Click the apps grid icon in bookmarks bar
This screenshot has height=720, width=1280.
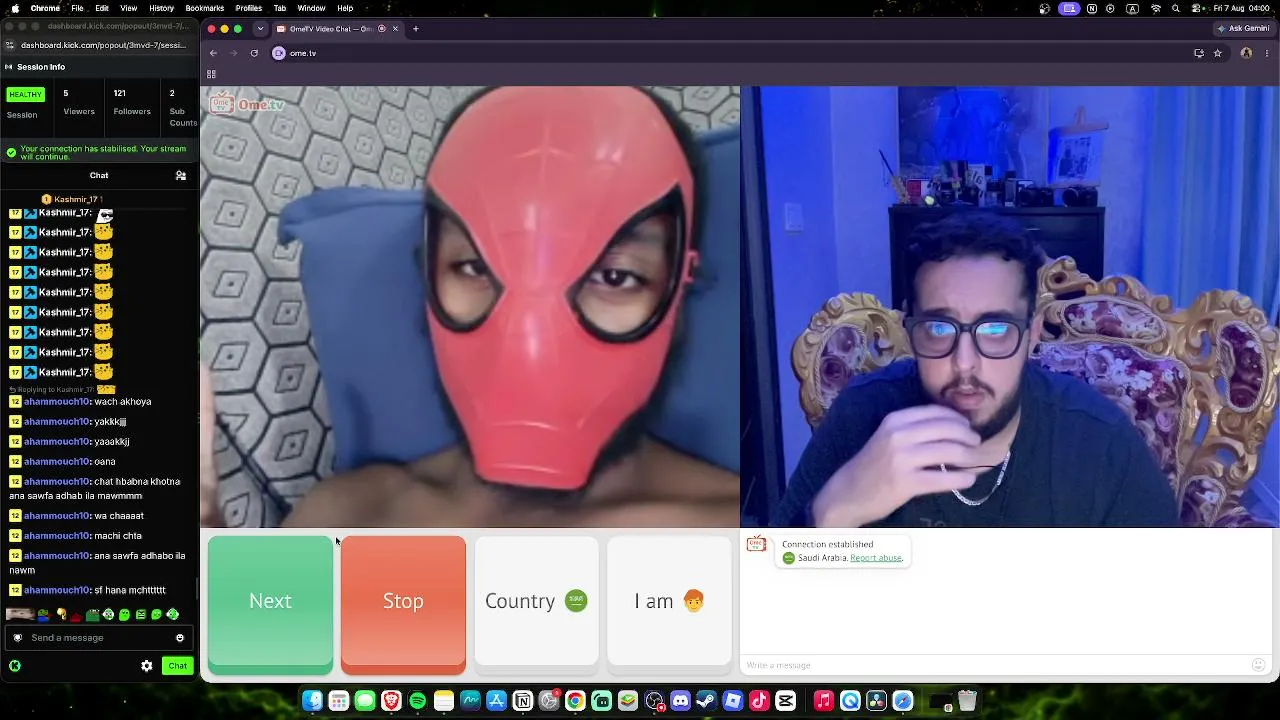click(x=211, y=74)
